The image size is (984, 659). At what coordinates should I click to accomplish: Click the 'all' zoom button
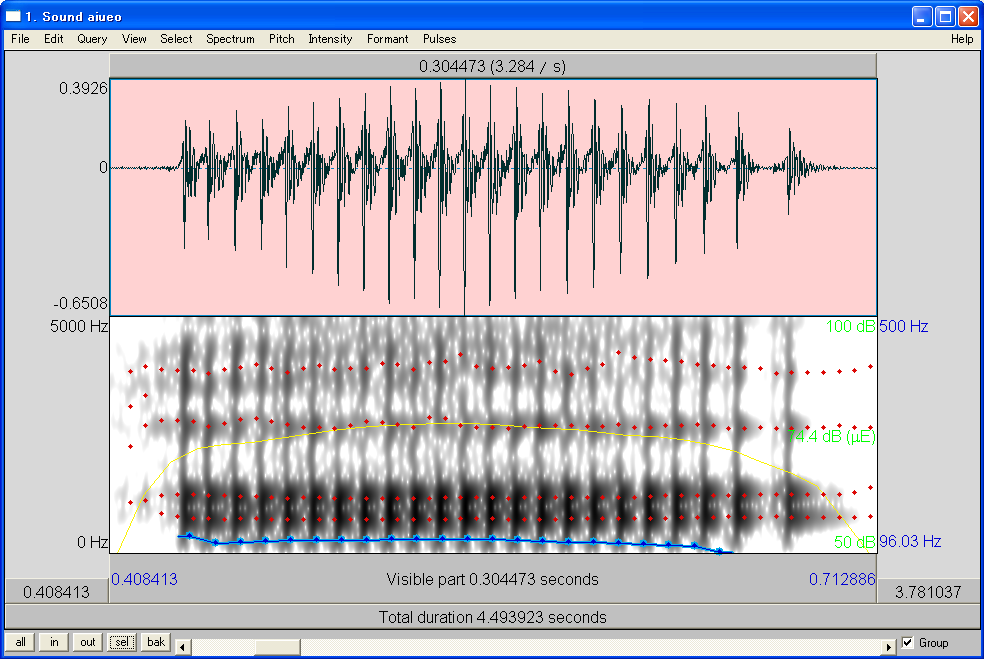pos(21,642)
